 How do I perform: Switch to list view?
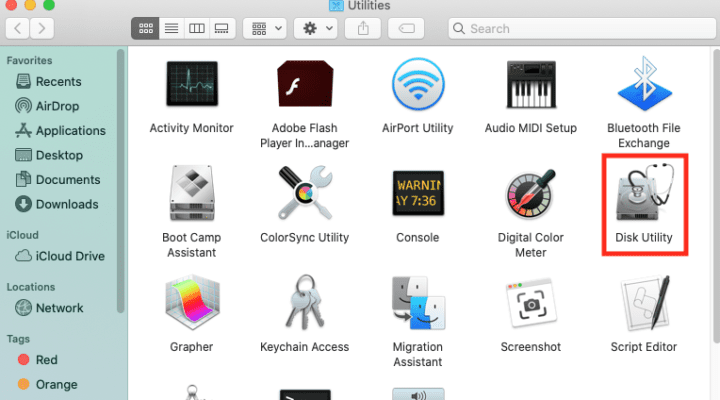click(171, 28)
